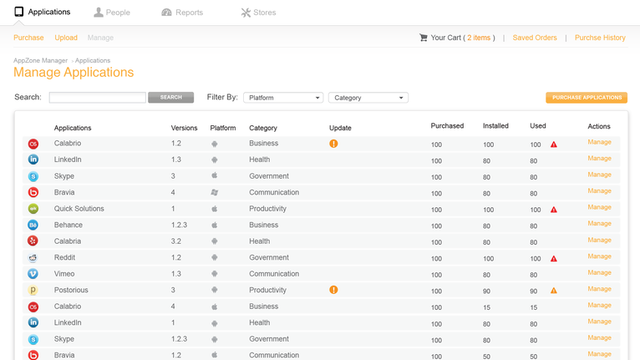This screenshot has height=360, width=640.
Task: Click Manage link for Vimeo
Action: click(x=599, y=273)
